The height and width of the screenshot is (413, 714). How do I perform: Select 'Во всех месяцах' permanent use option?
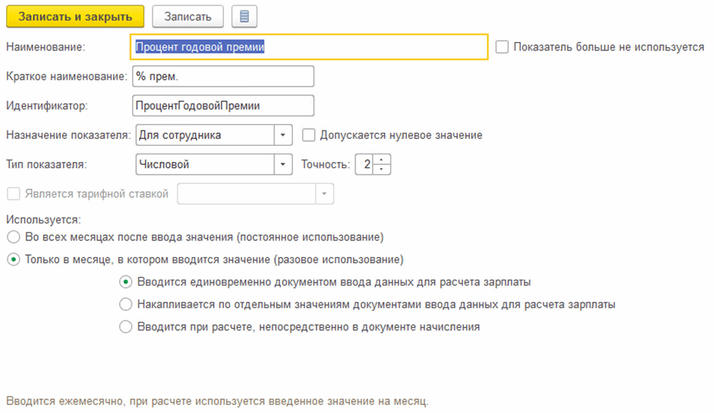coord(13,237)
